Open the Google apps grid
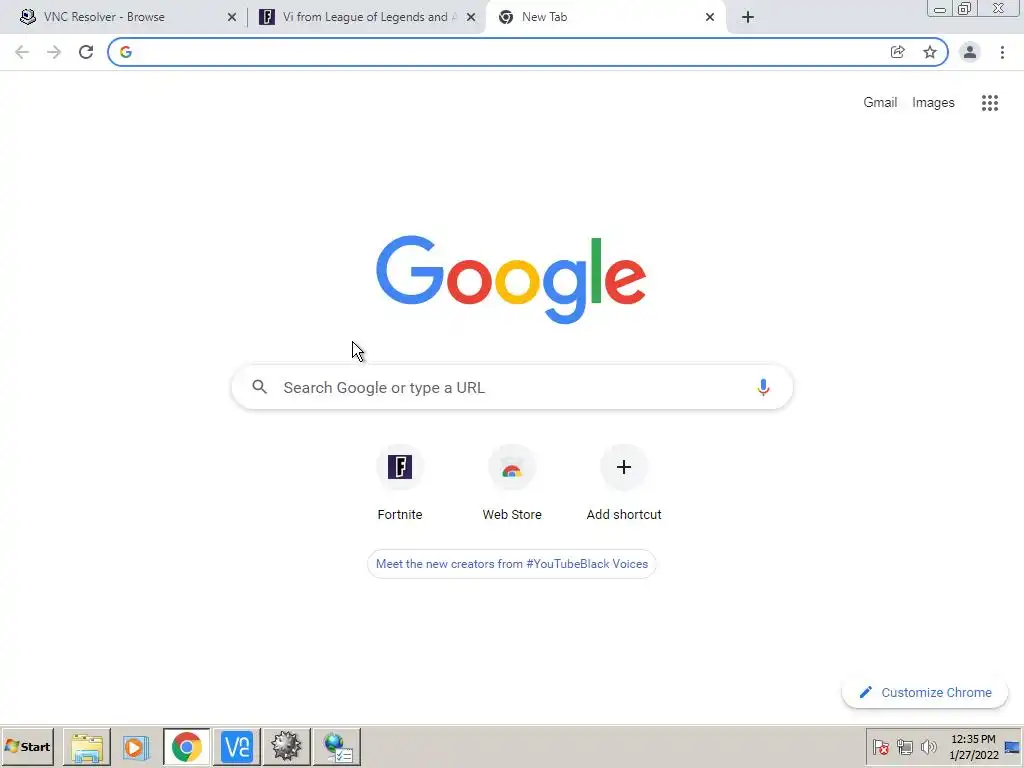The height and width of the screenshot is (768, 1024). coord(990,103)
